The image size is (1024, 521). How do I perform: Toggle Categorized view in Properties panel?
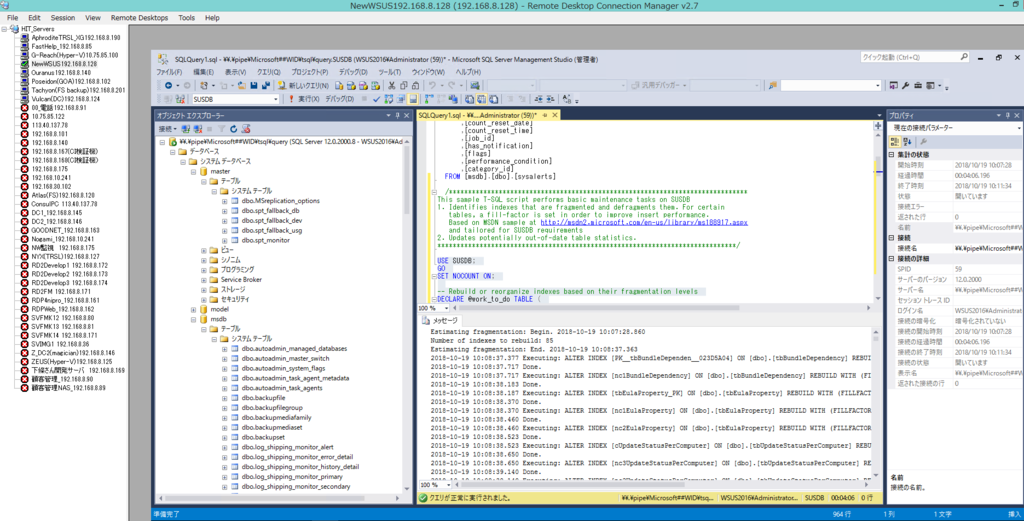[895, 142]
